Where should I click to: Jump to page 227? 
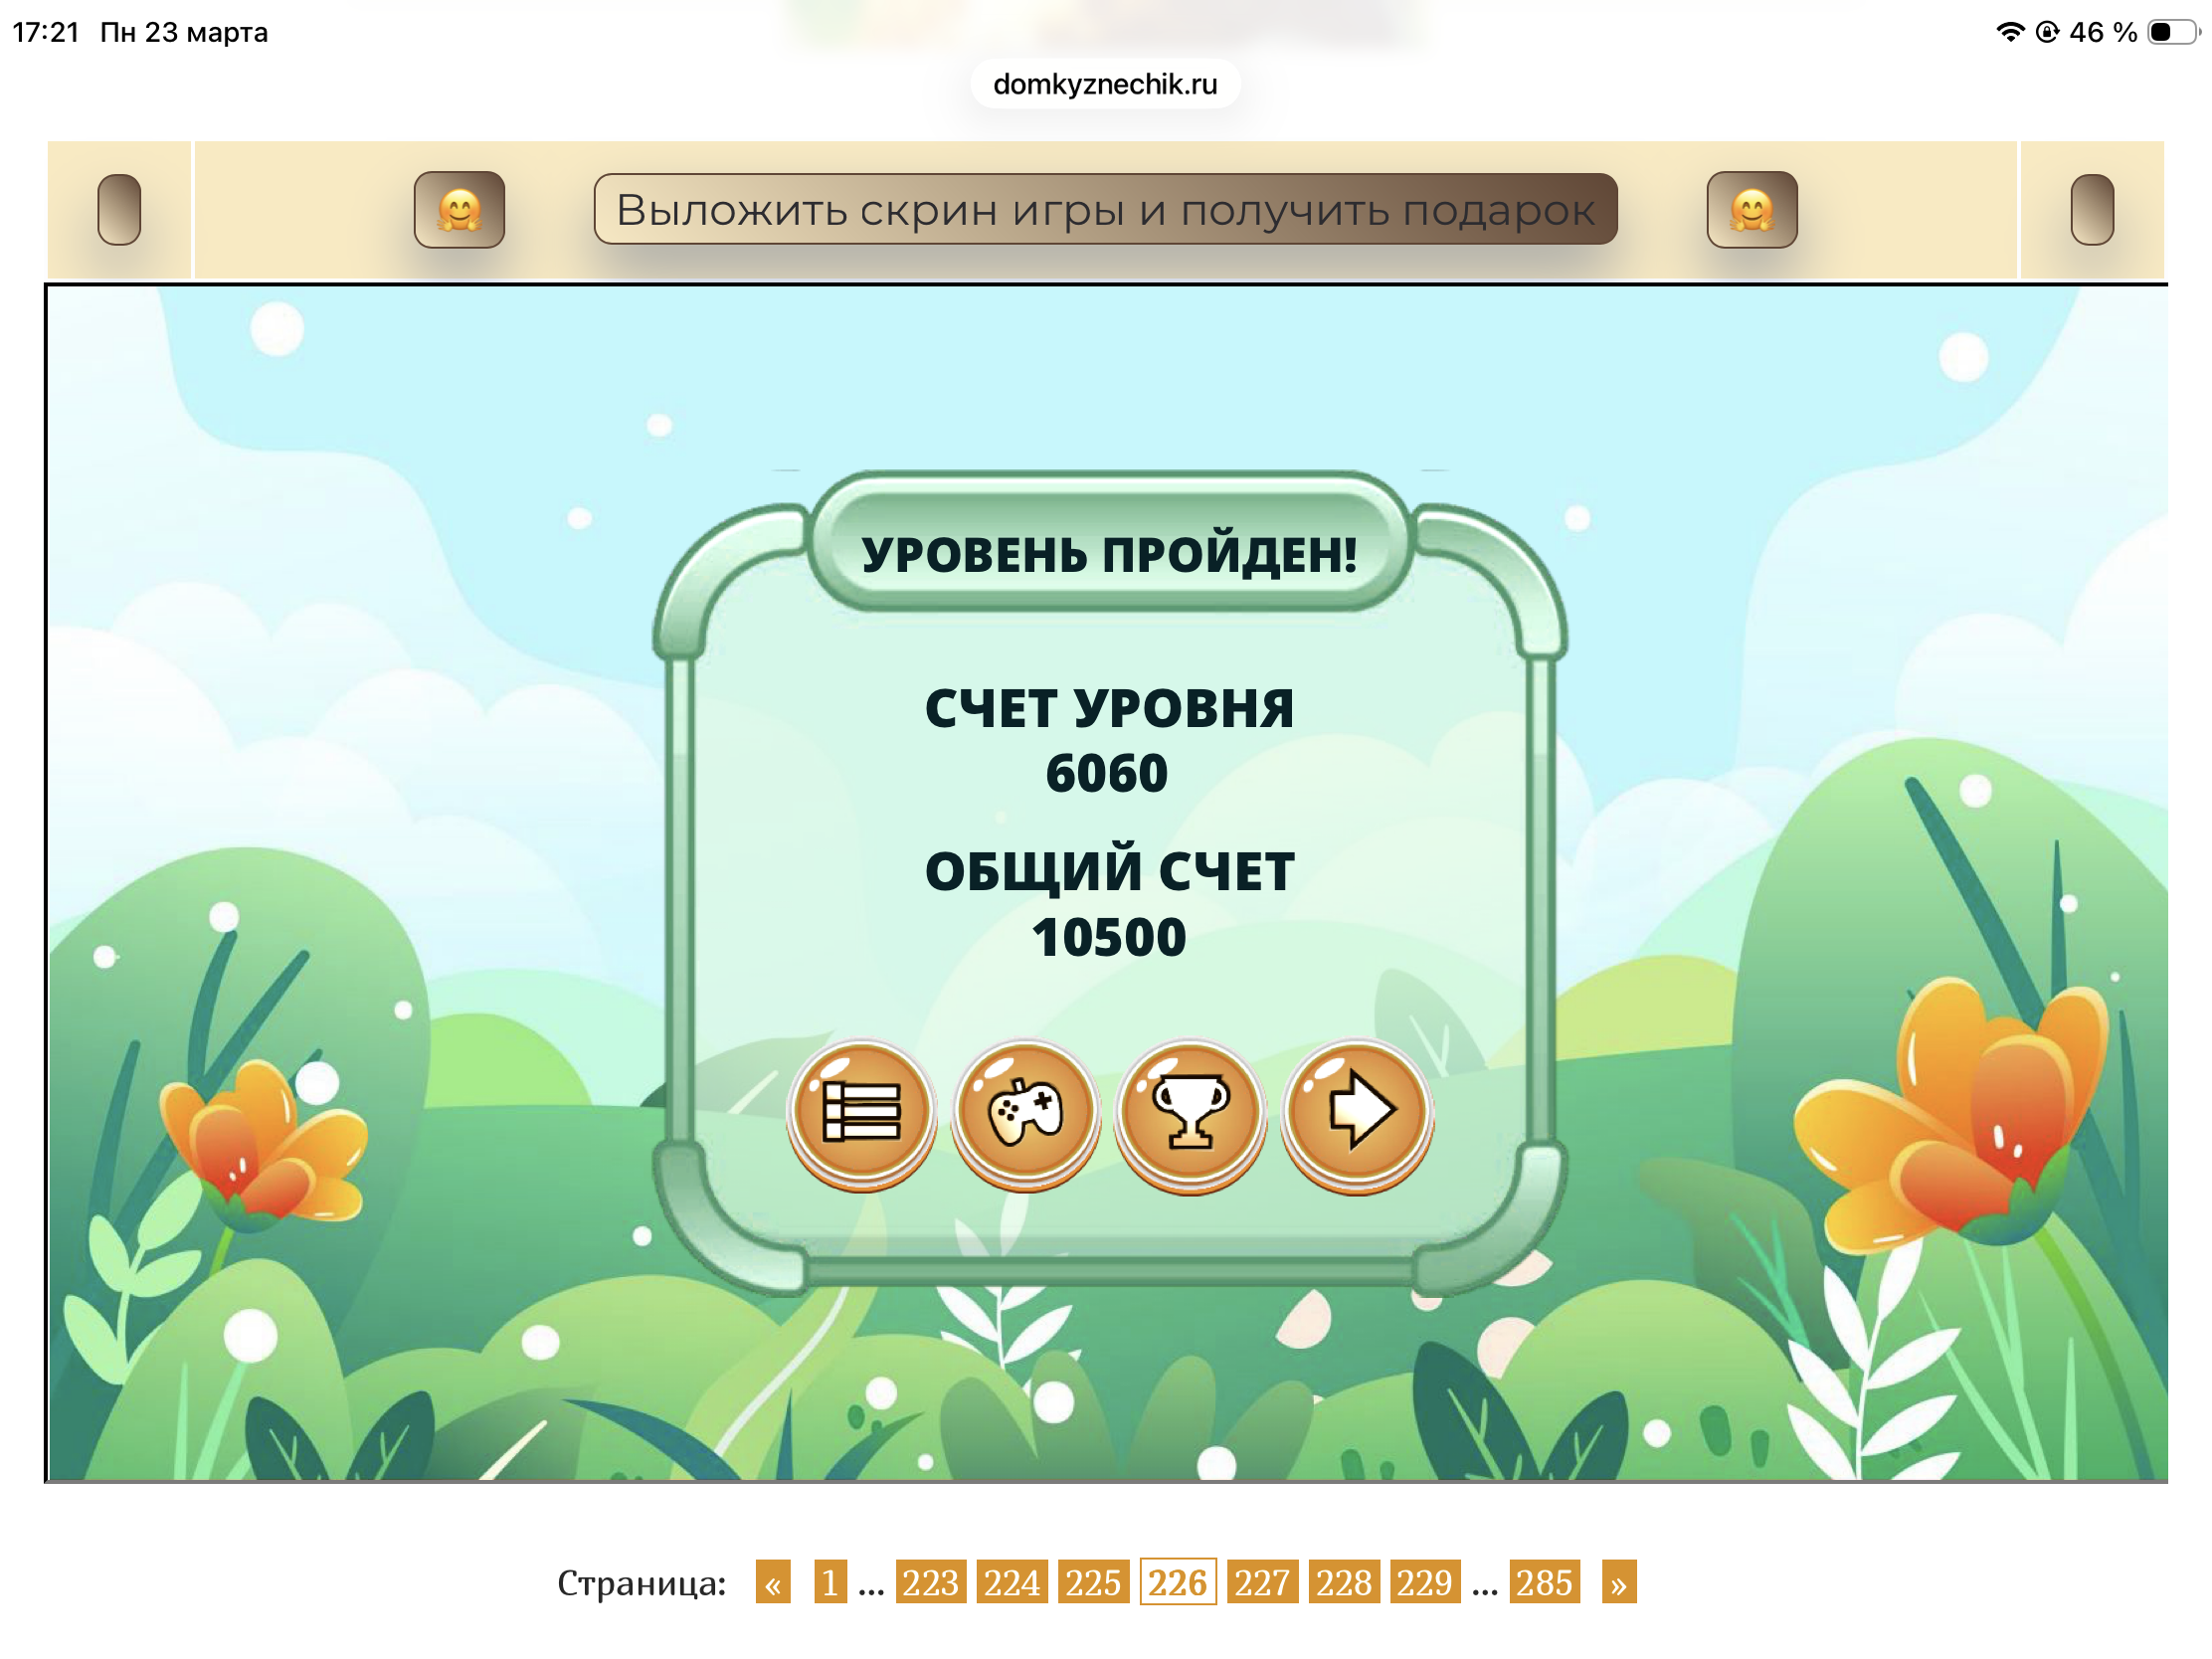point(1261,1582)
